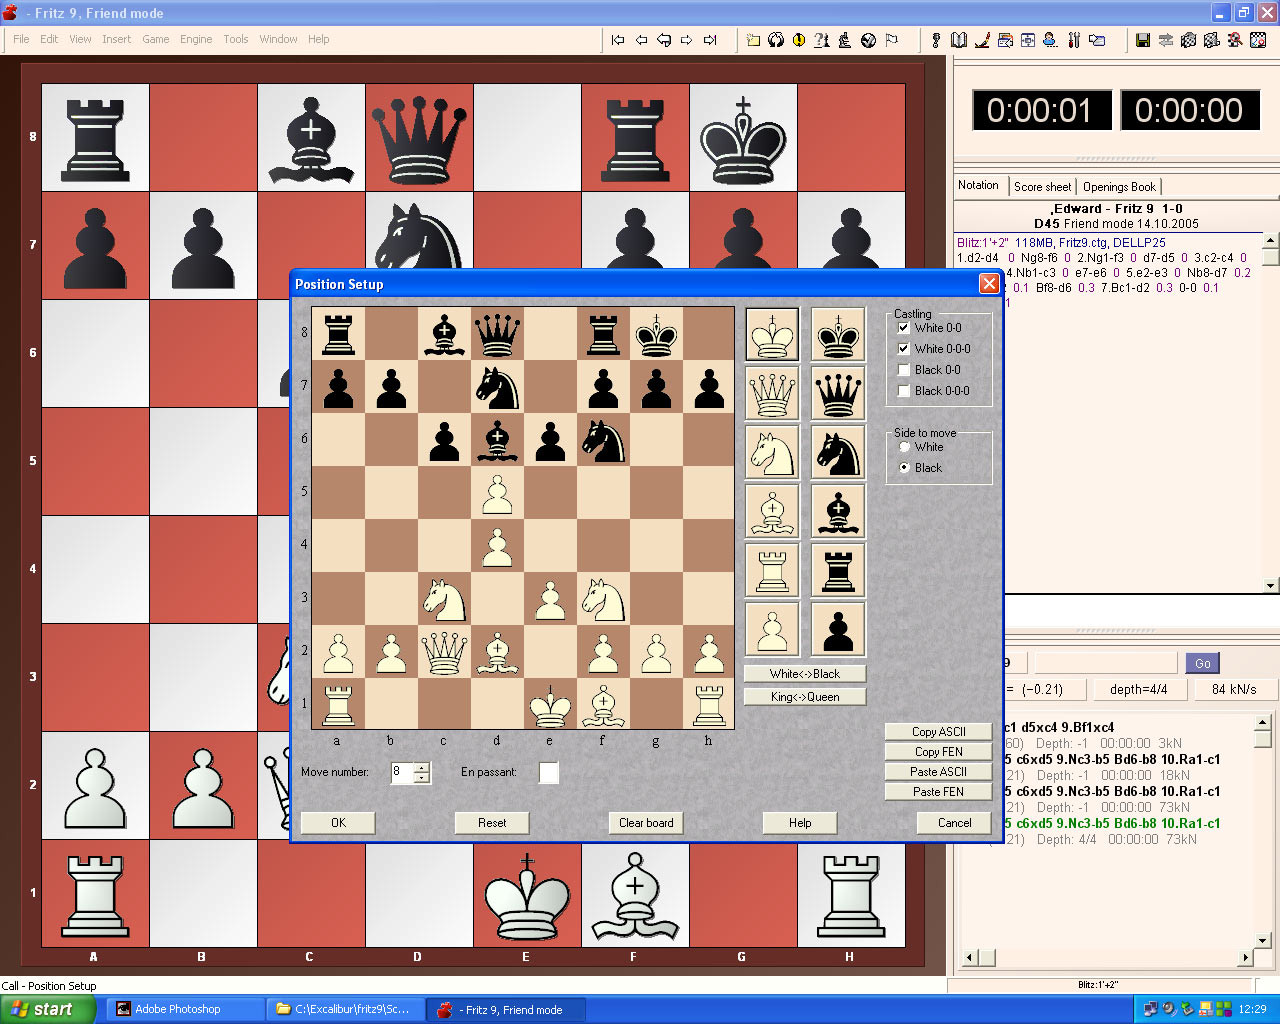This screenshot has height=1024, width=1280.
Task: Pick the black rook from palette
Action: coord(838,570)
